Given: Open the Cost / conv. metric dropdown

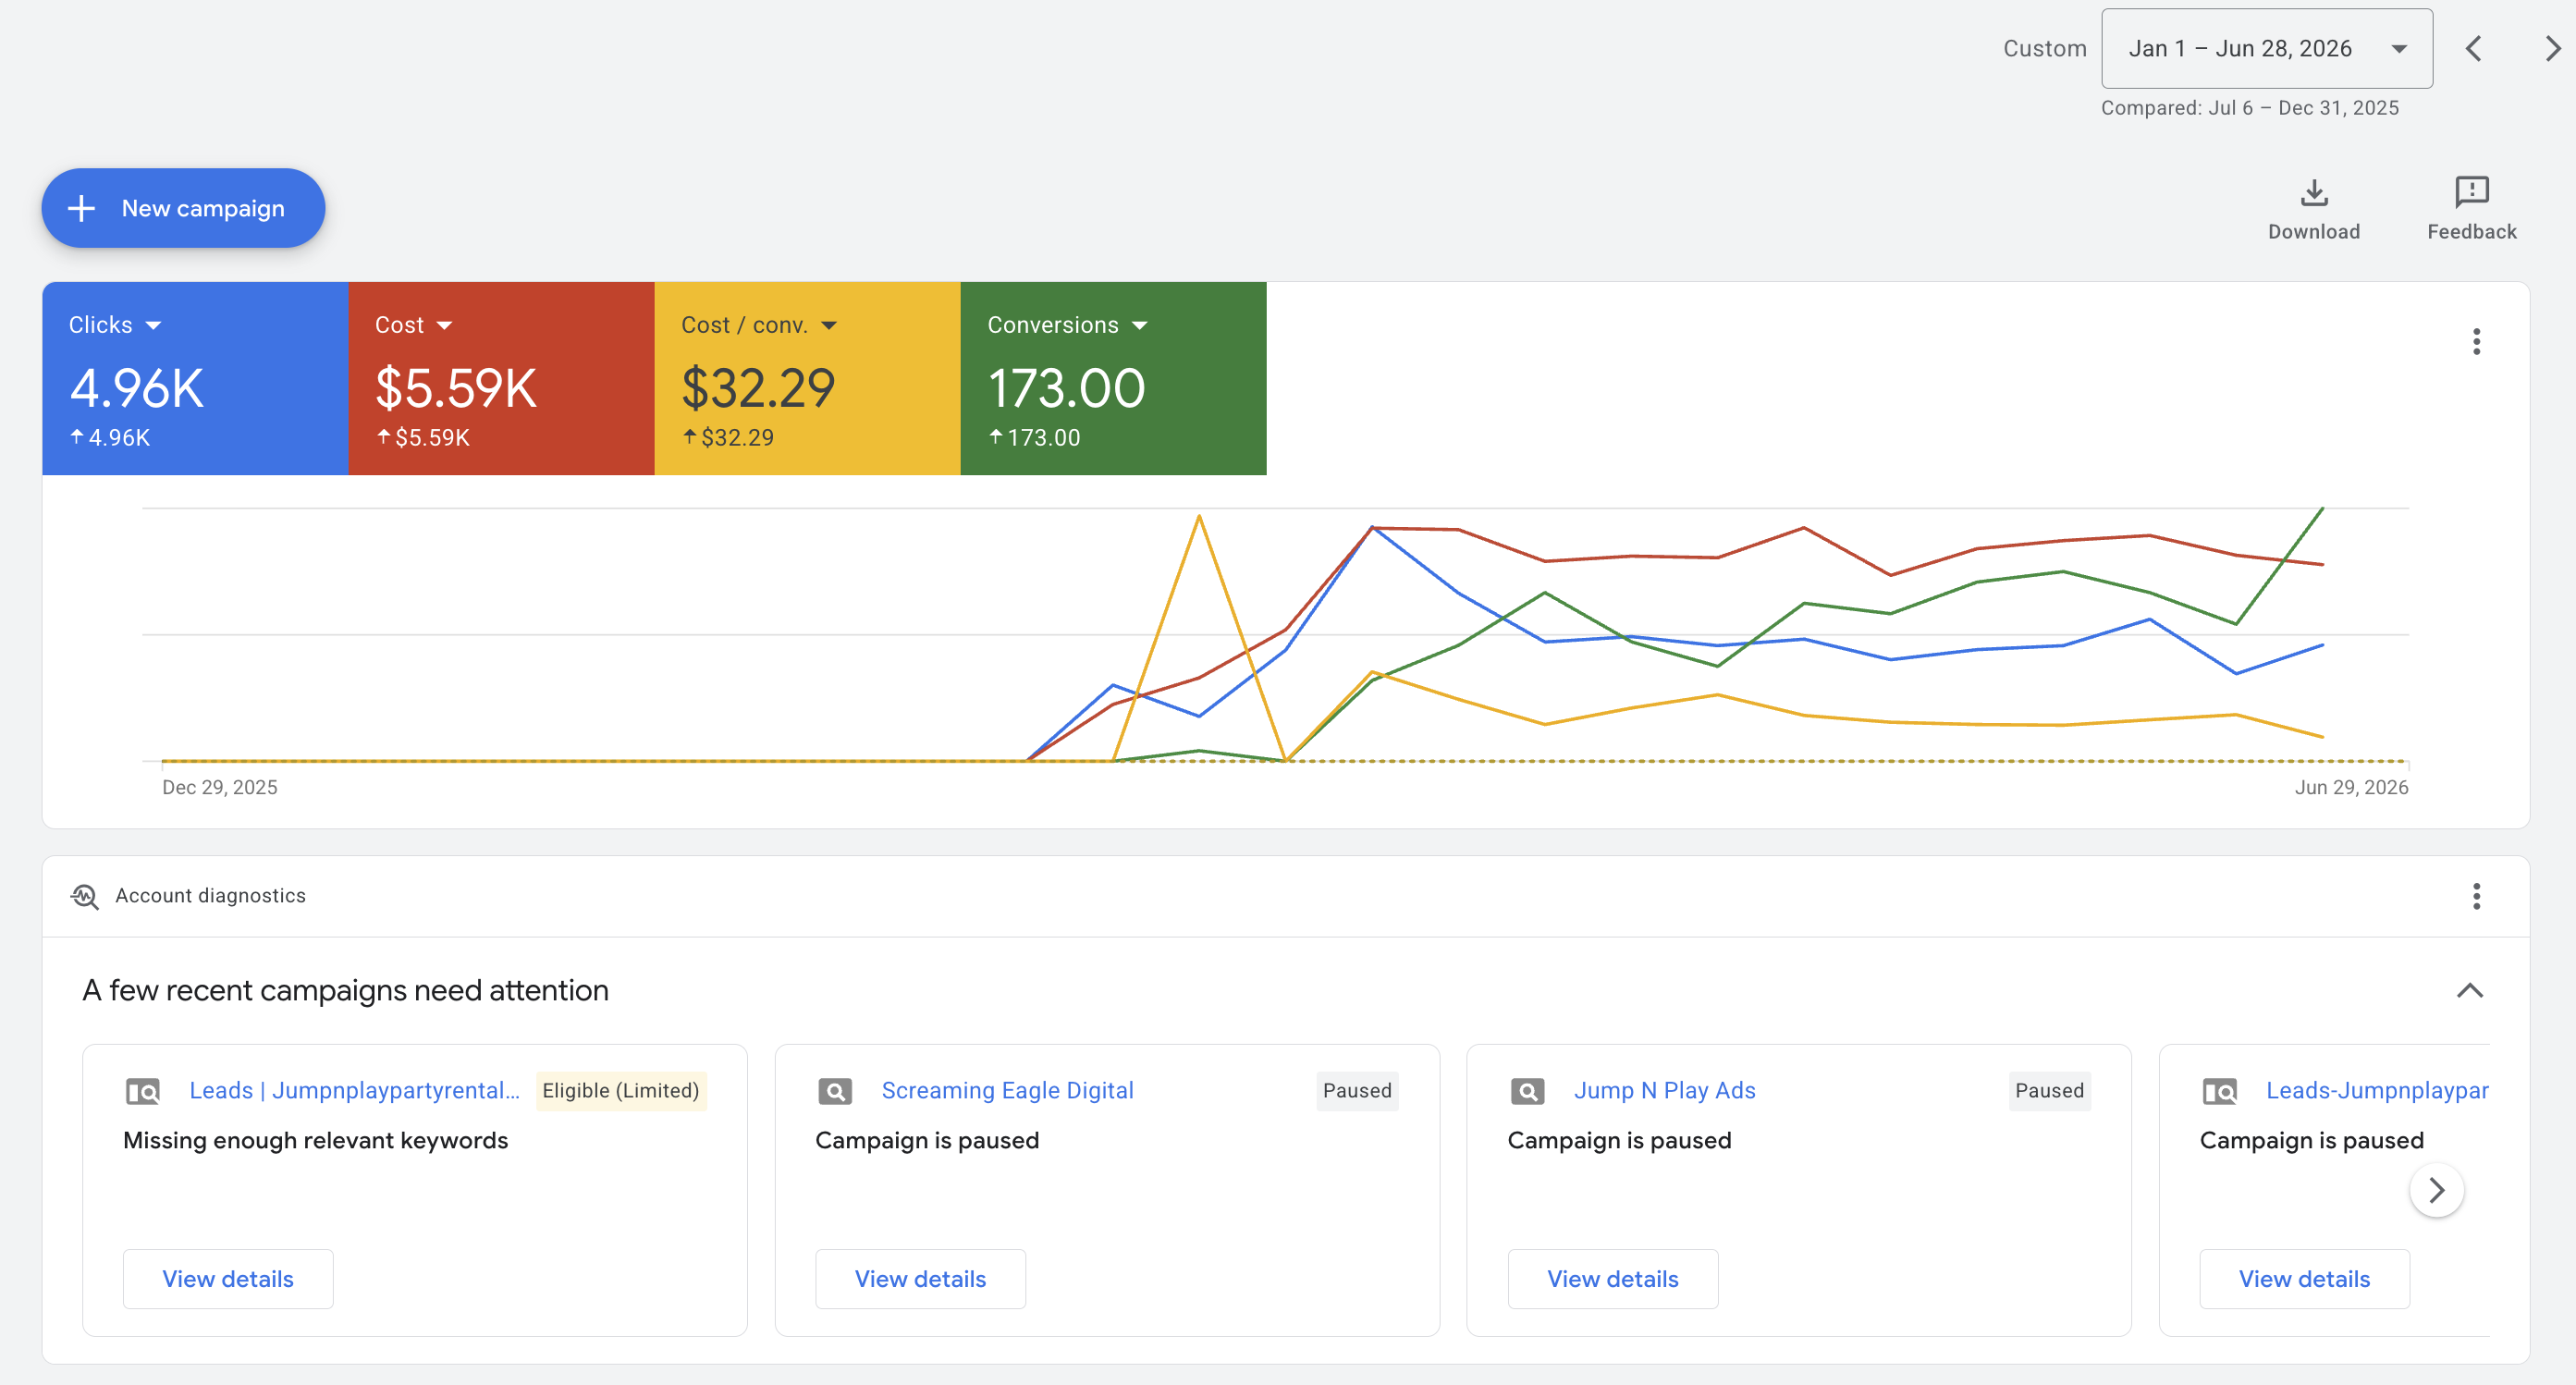Looking at the screenshot, I should point(758,325).
